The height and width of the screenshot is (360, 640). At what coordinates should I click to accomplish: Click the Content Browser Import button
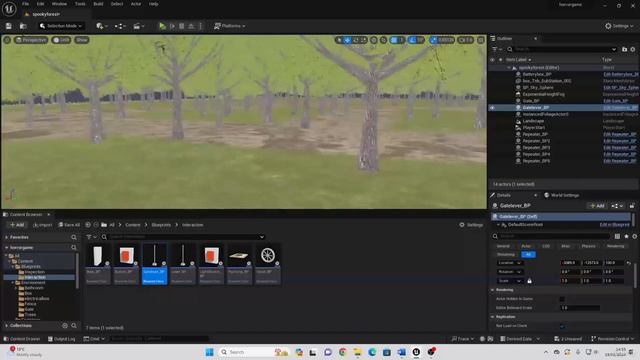(42, 225)
